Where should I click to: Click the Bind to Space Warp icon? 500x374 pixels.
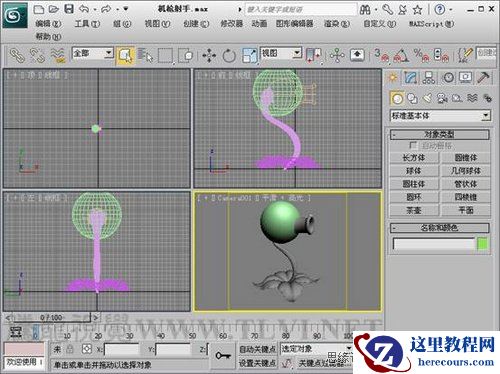point(58,55)
